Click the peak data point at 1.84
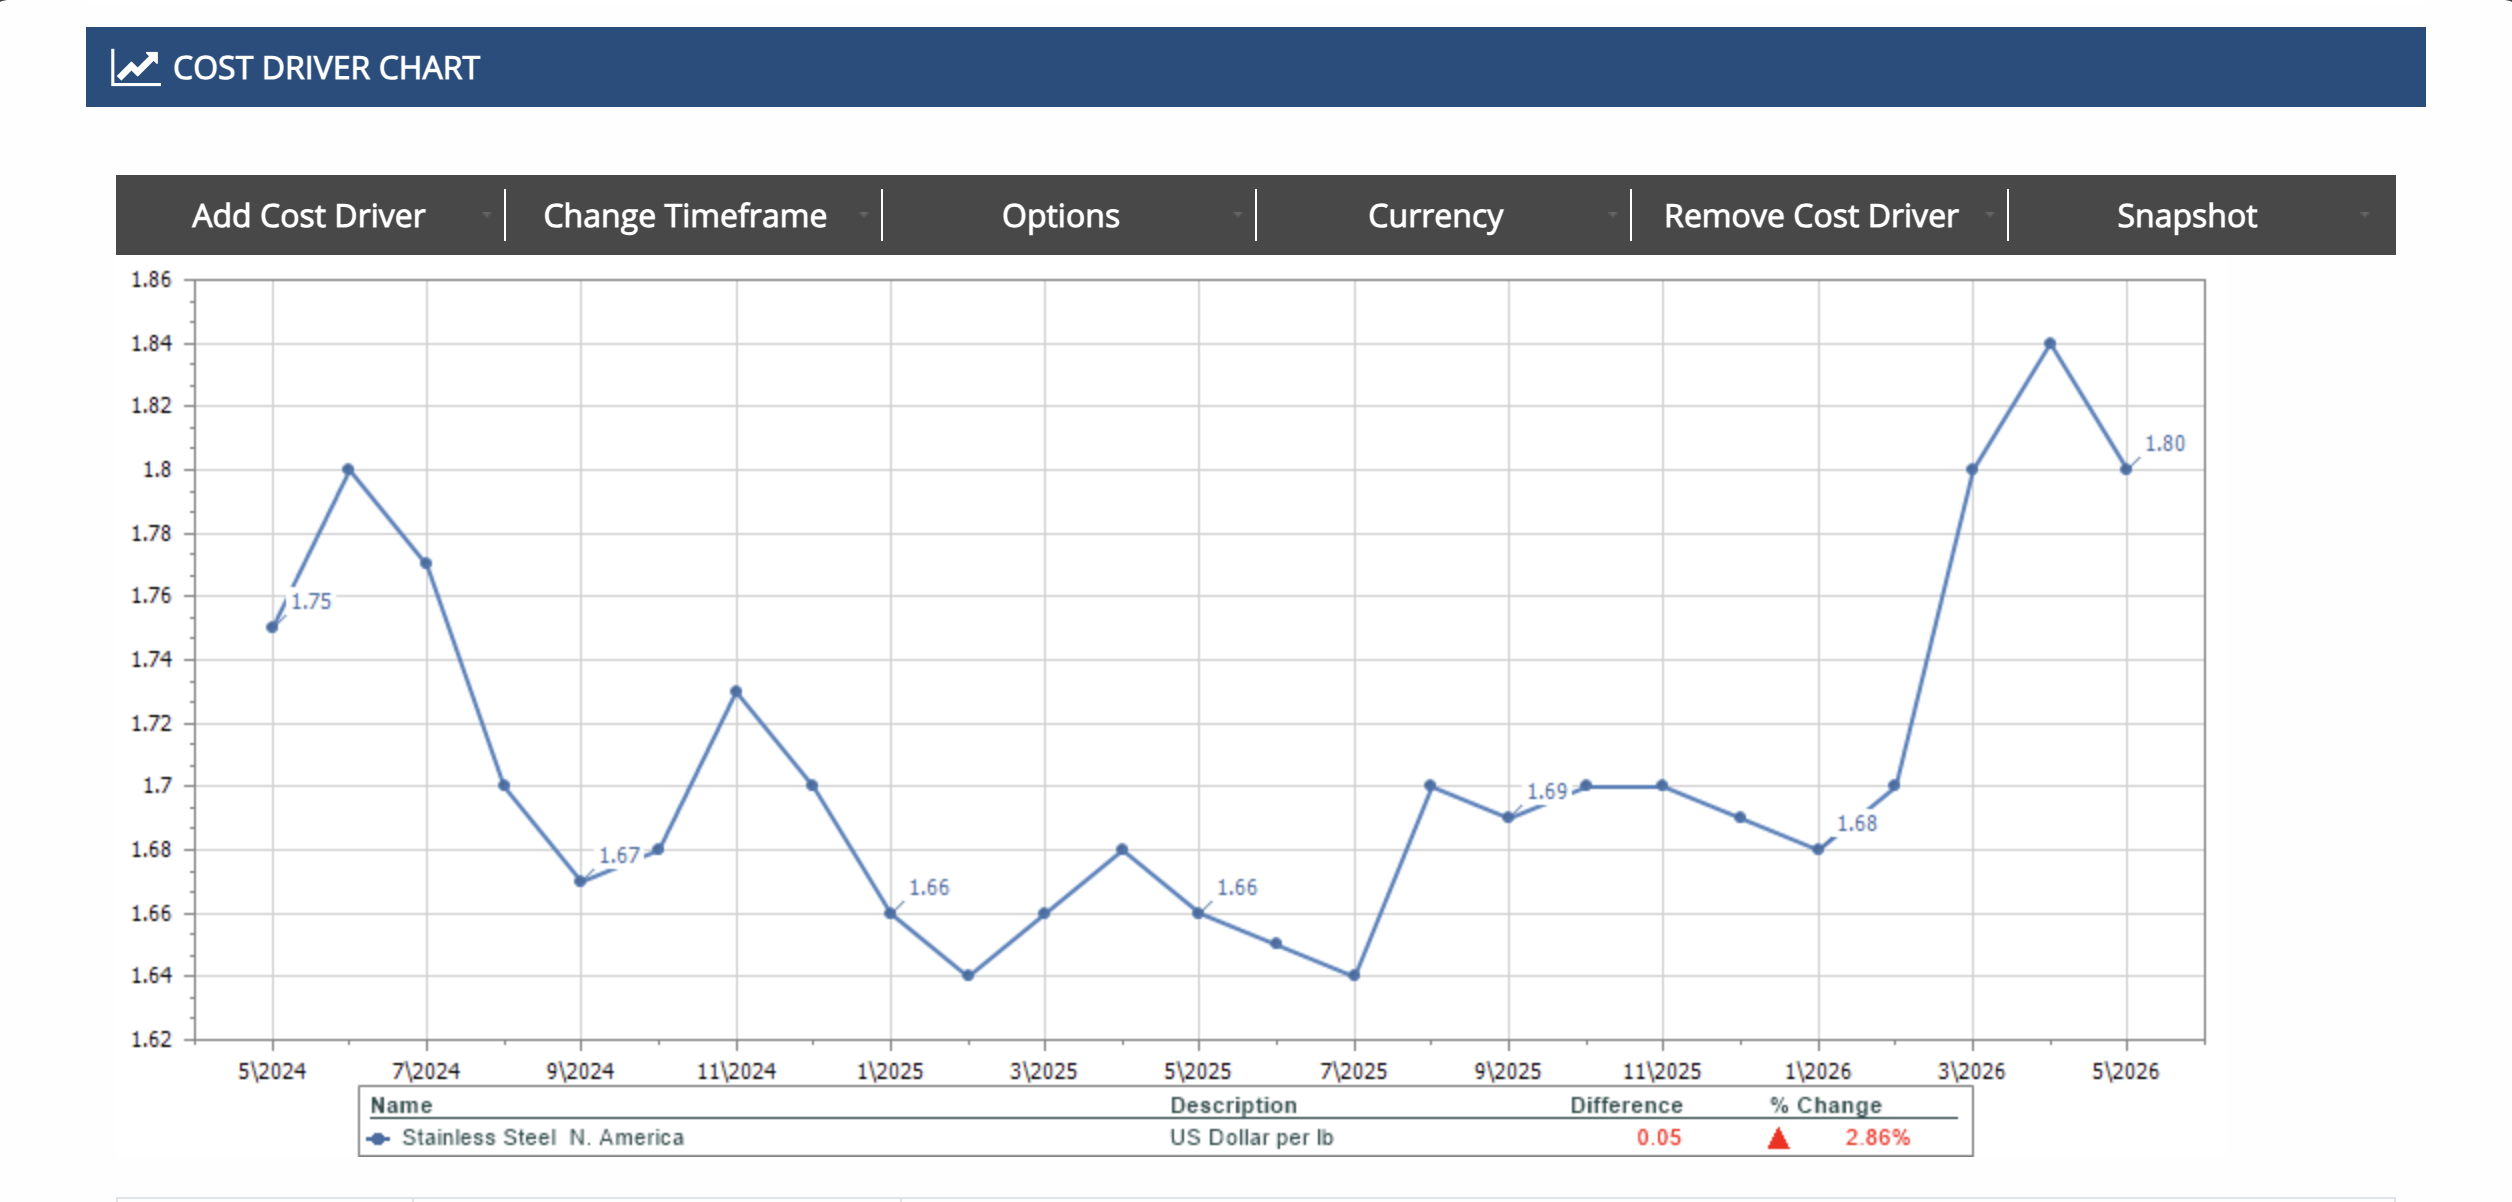Viewport: 2512px width, 1202px height. pyautogui.click(x=2050, y=343)
